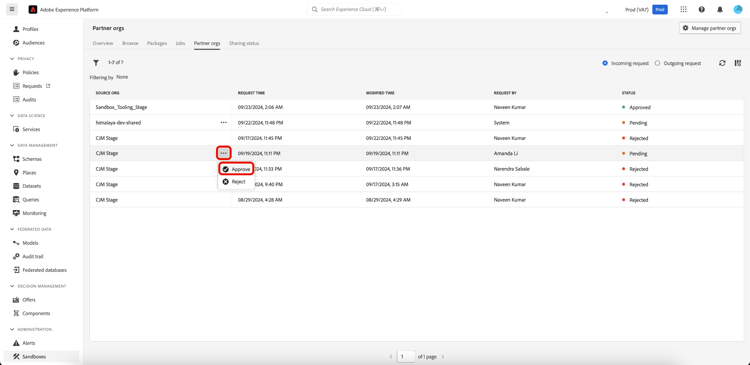Open the Prod sandbox selector
This screenshot has width=750, height=365.
point(660,9)
